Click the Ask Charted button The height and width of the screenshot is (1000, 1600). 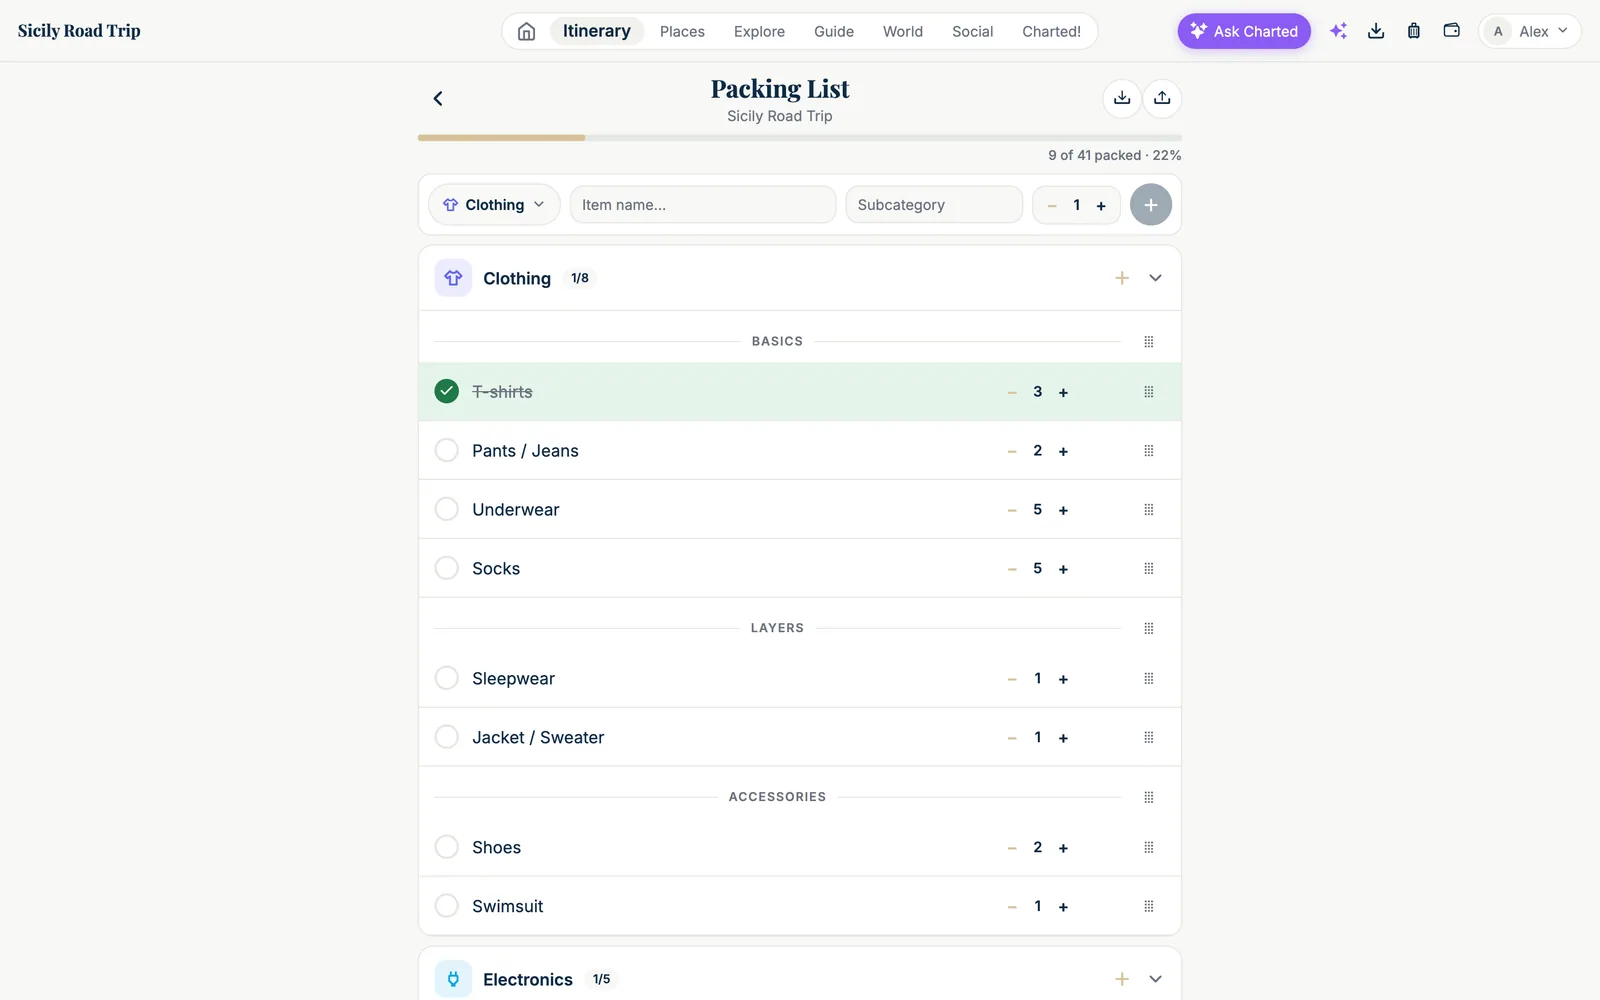tap(1244, 31)
